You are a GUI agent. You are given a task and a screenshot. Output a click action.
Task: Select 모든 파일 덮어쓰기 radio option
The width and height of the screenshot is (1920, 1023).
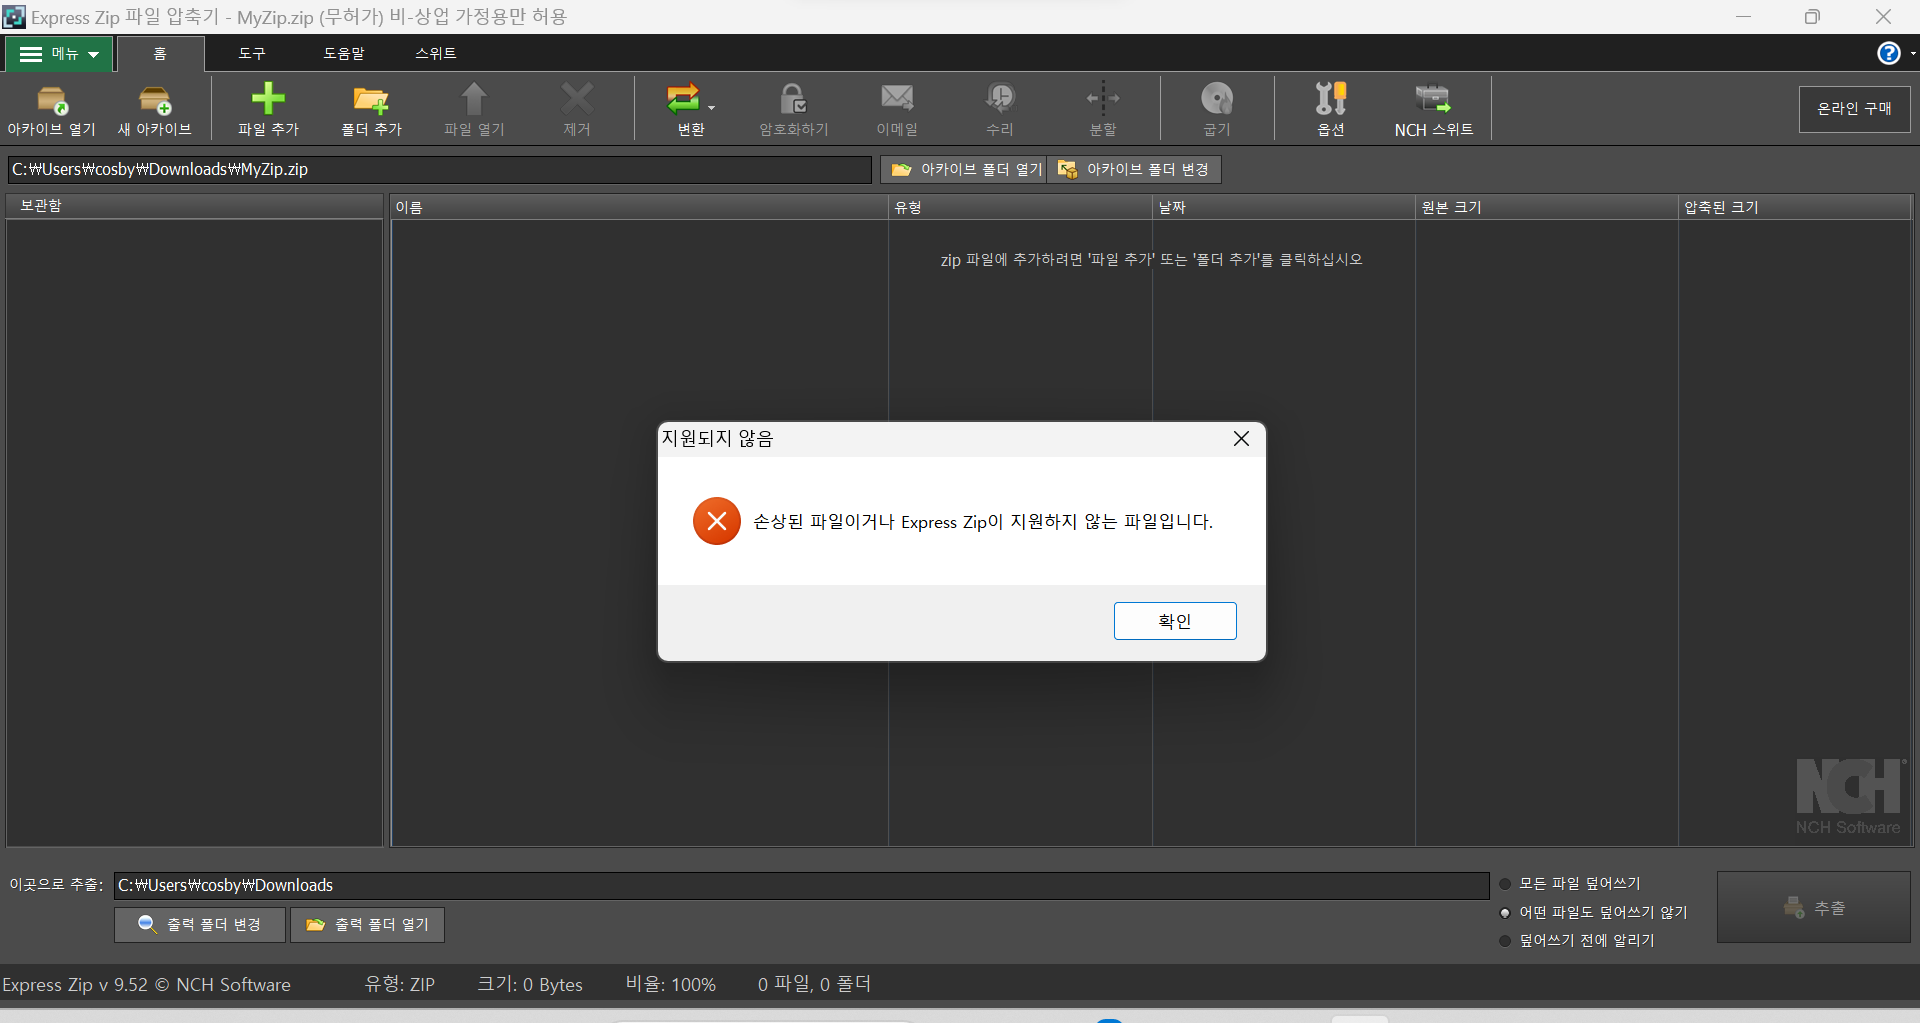click(1504, 884)
